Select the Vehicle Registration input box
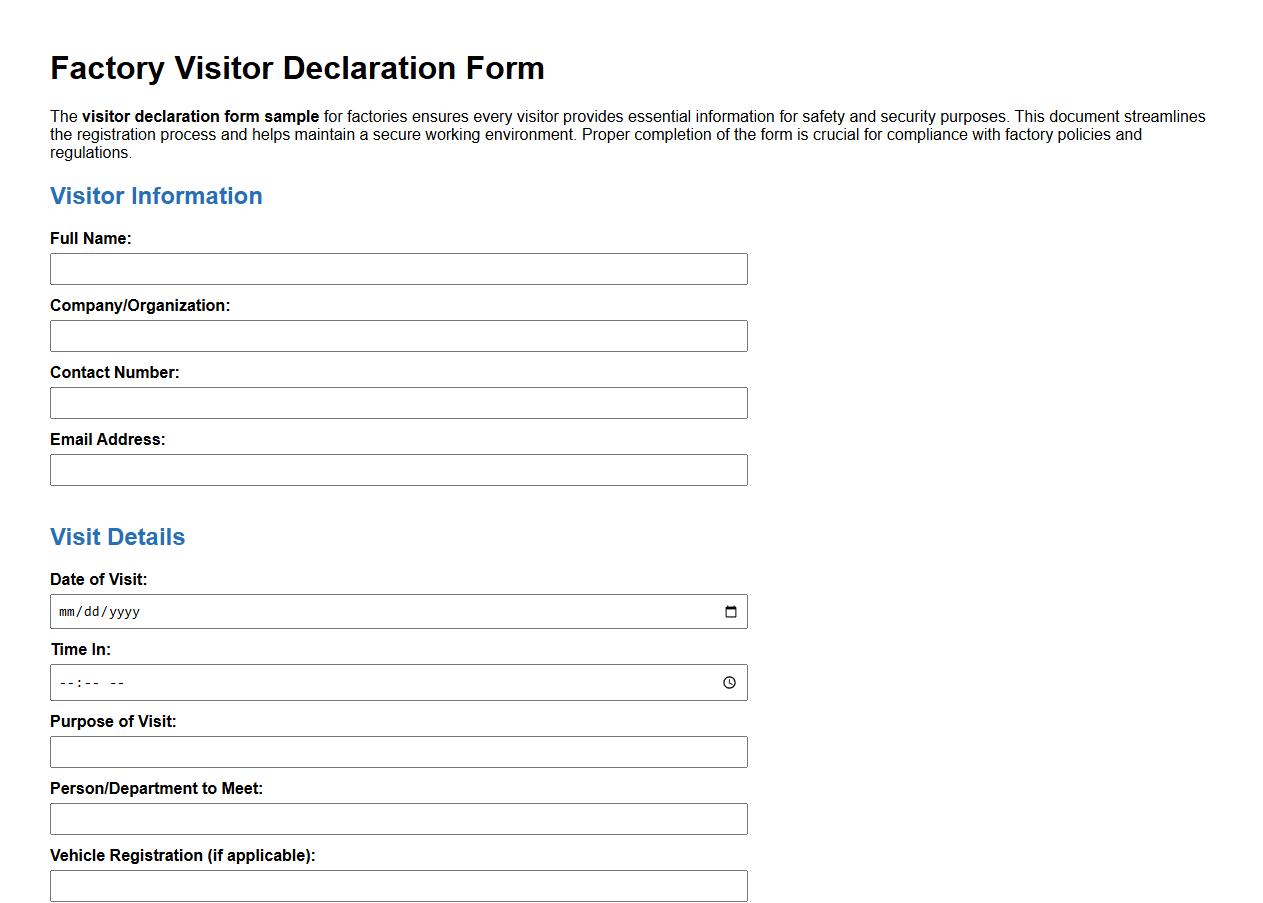The width and height of the screenshot is (1263, 903). coord(398,885)
